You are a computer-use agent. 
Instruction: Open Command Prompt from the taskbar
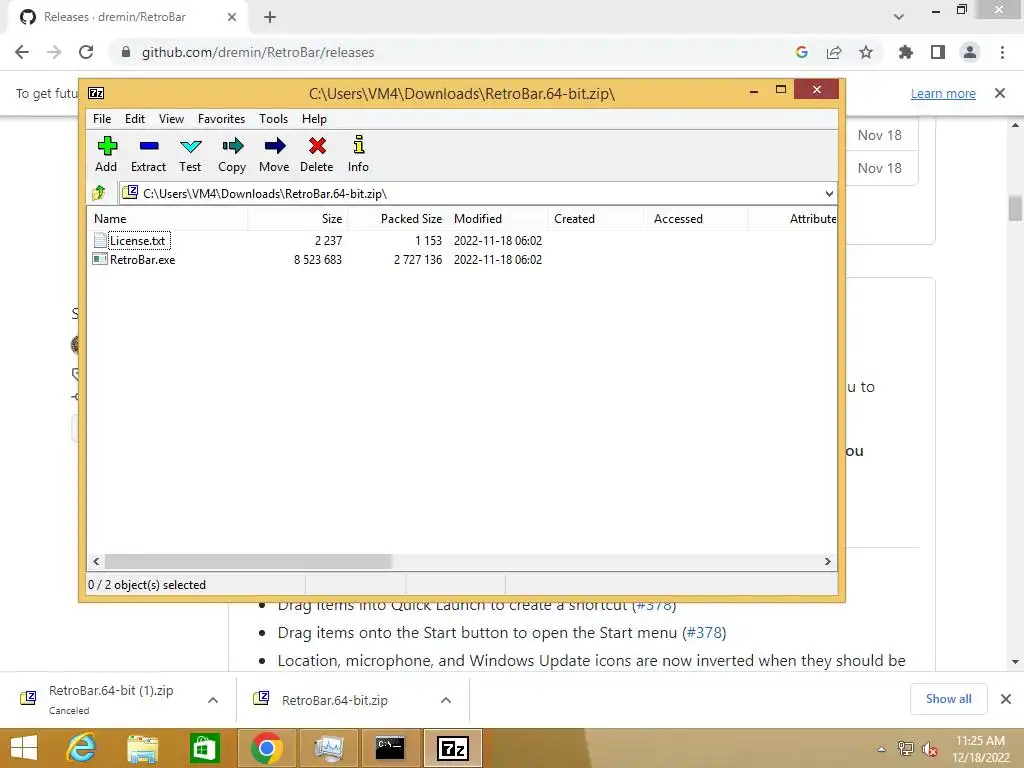[390, 748]
